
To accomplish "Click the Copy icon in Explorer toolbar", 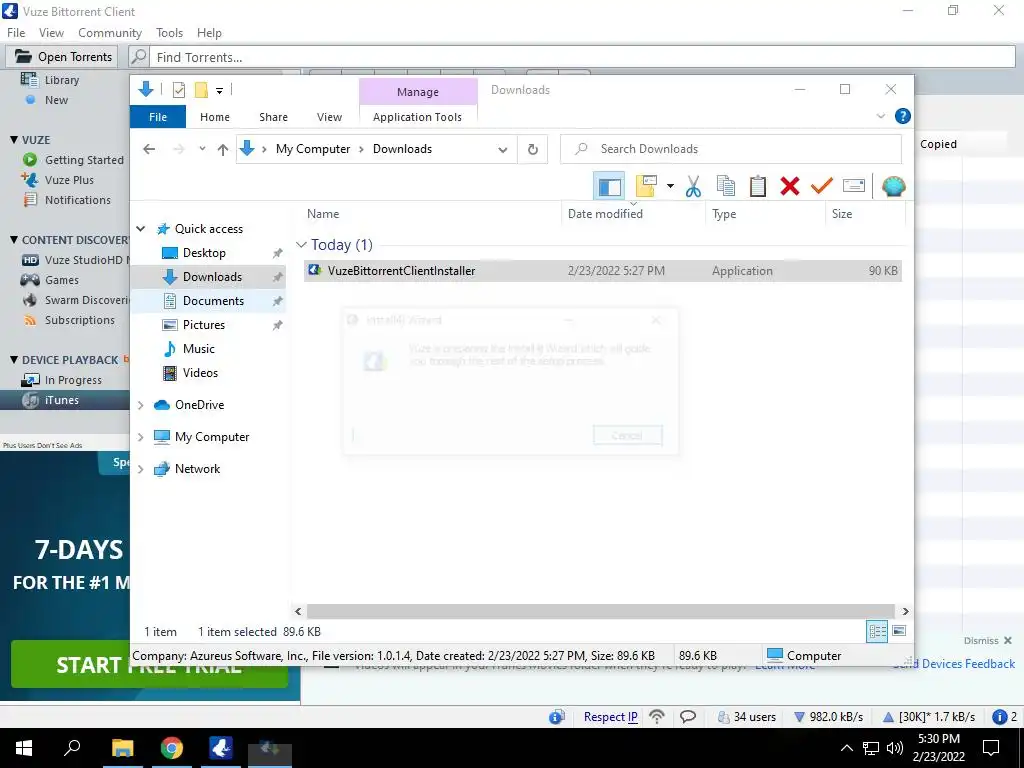I will pos(726,187).
